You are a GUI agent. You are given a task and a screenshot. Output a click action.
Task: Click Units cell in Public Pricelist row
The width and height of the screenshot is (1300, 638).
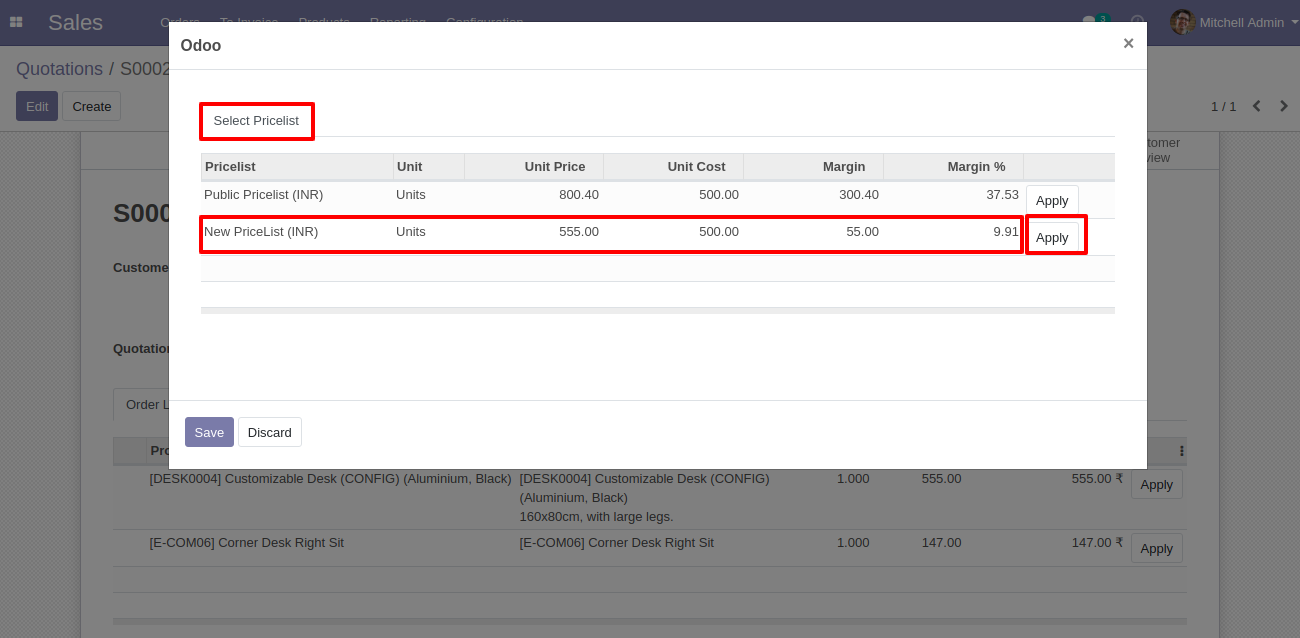[411, 195]
